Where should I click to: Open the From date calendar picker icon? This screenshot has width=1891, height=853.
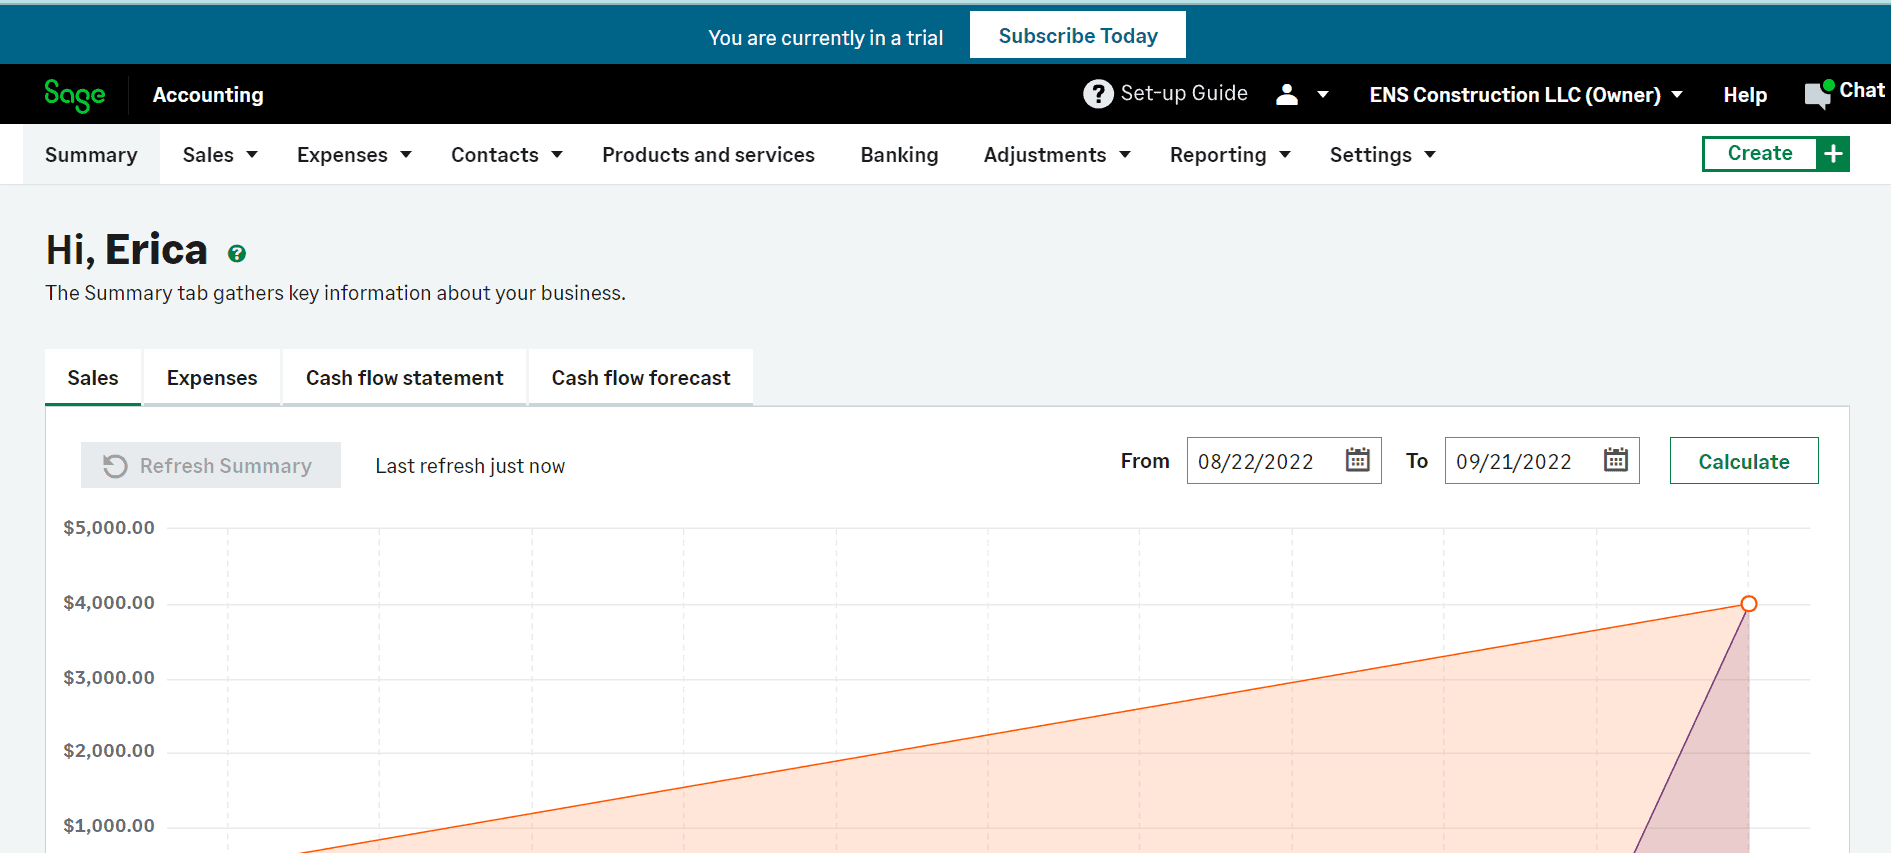[1357, 460]
